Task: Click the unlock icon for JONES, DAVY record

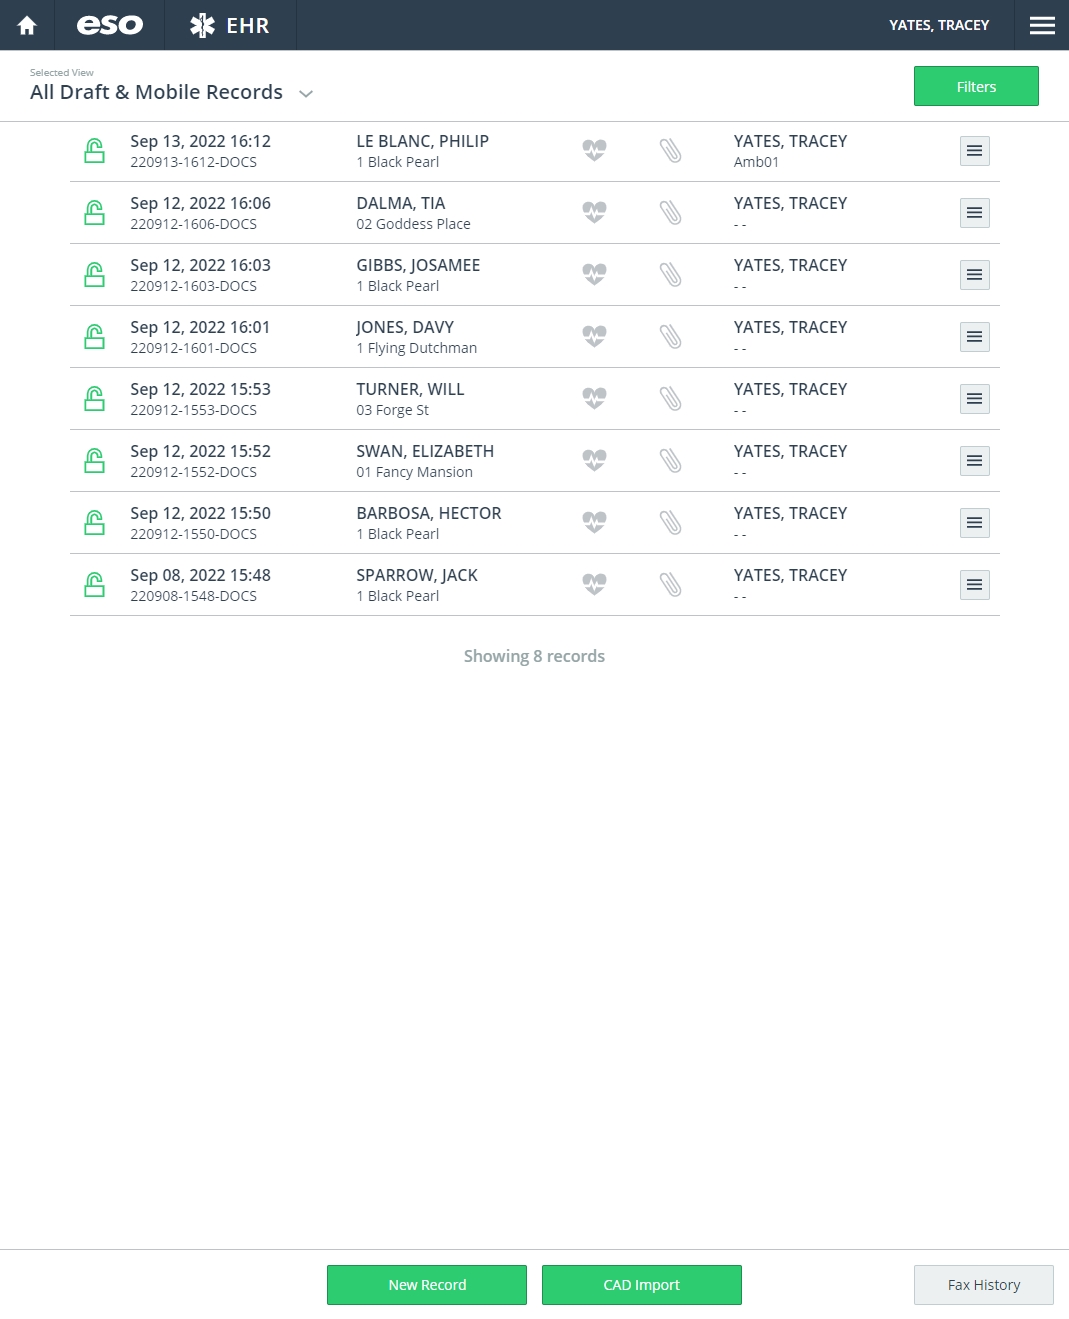Action: (x=95, y=337)
